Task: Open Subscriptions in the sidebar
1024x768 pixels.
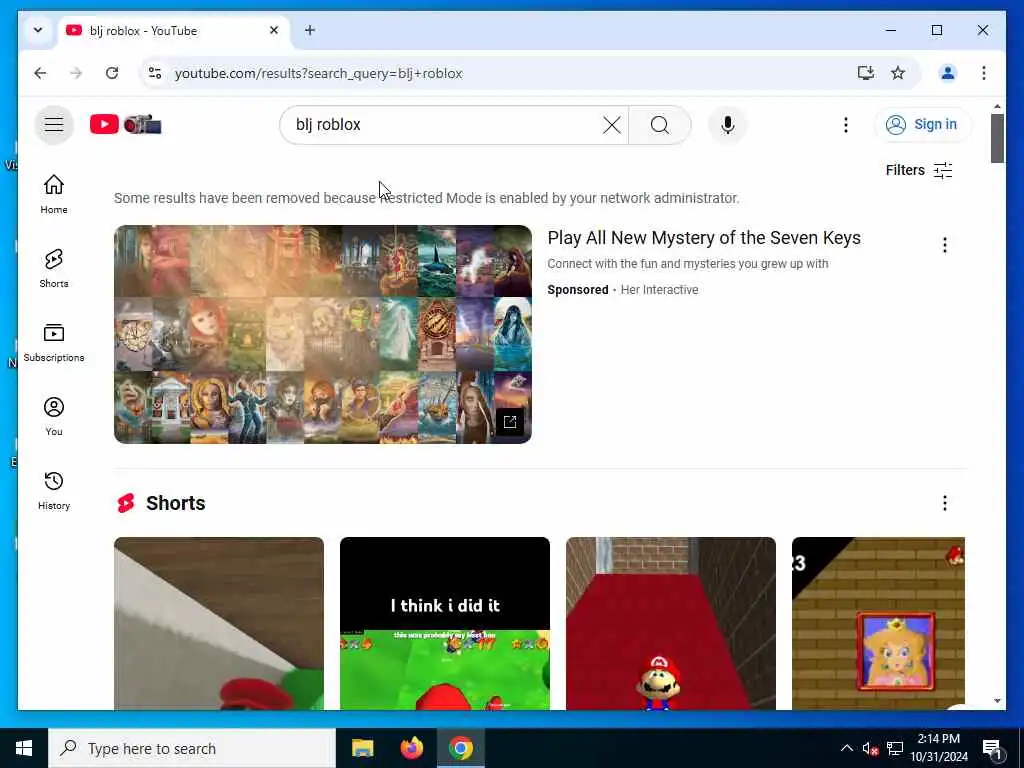Action: pyautogui.click(x=54, y=342)
